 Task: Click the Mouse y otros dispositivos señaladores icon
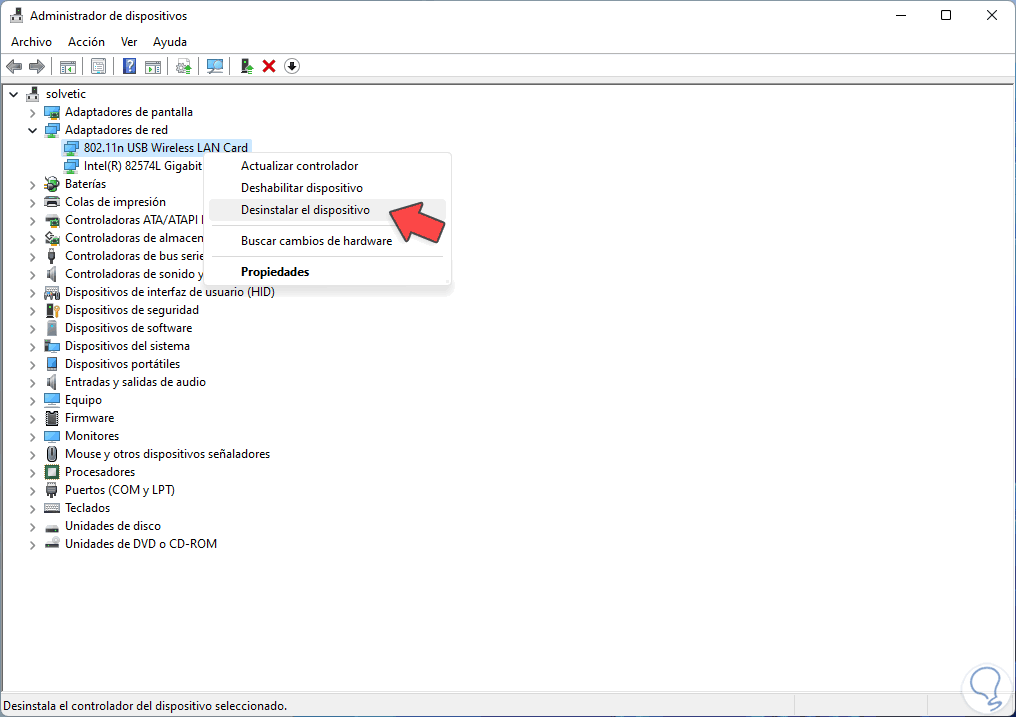coord(52,454)
